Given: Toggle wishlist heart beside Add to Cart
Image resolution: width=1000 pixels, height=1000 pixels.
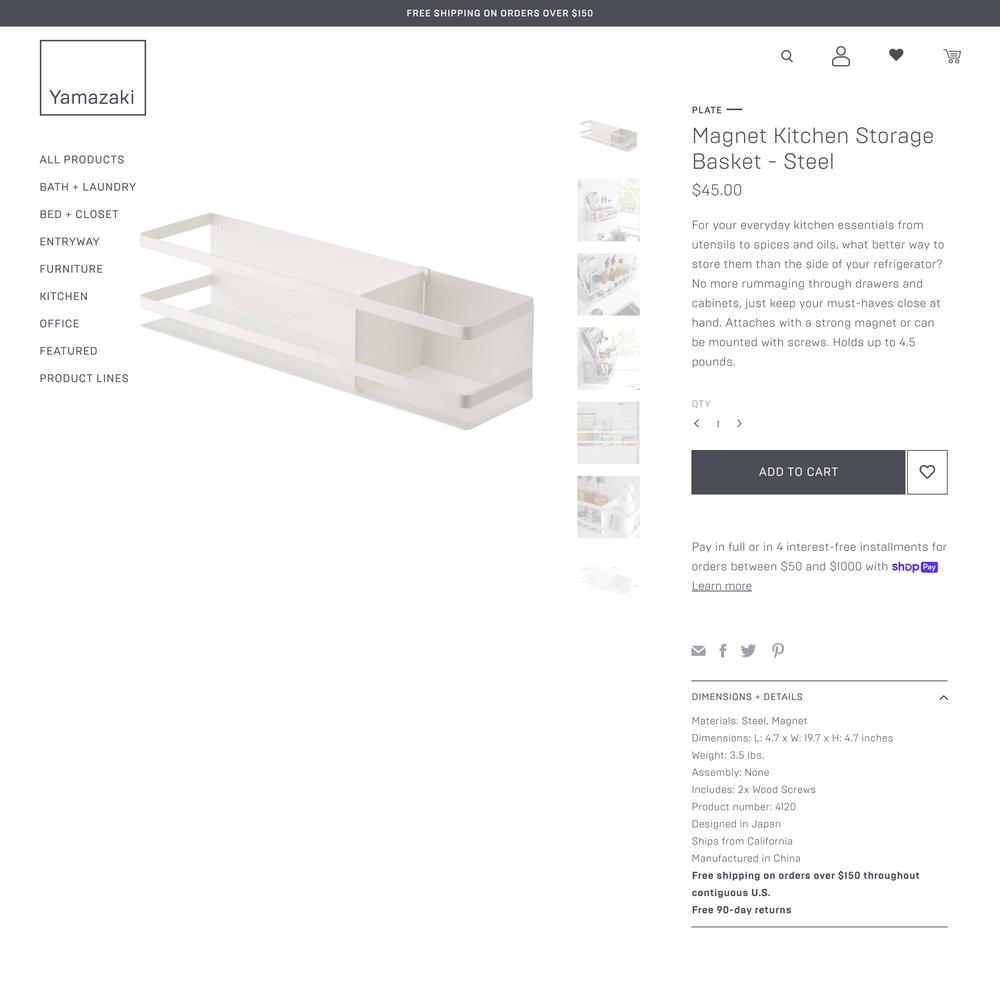Looking at the screenshot, I should click(927, 472).
